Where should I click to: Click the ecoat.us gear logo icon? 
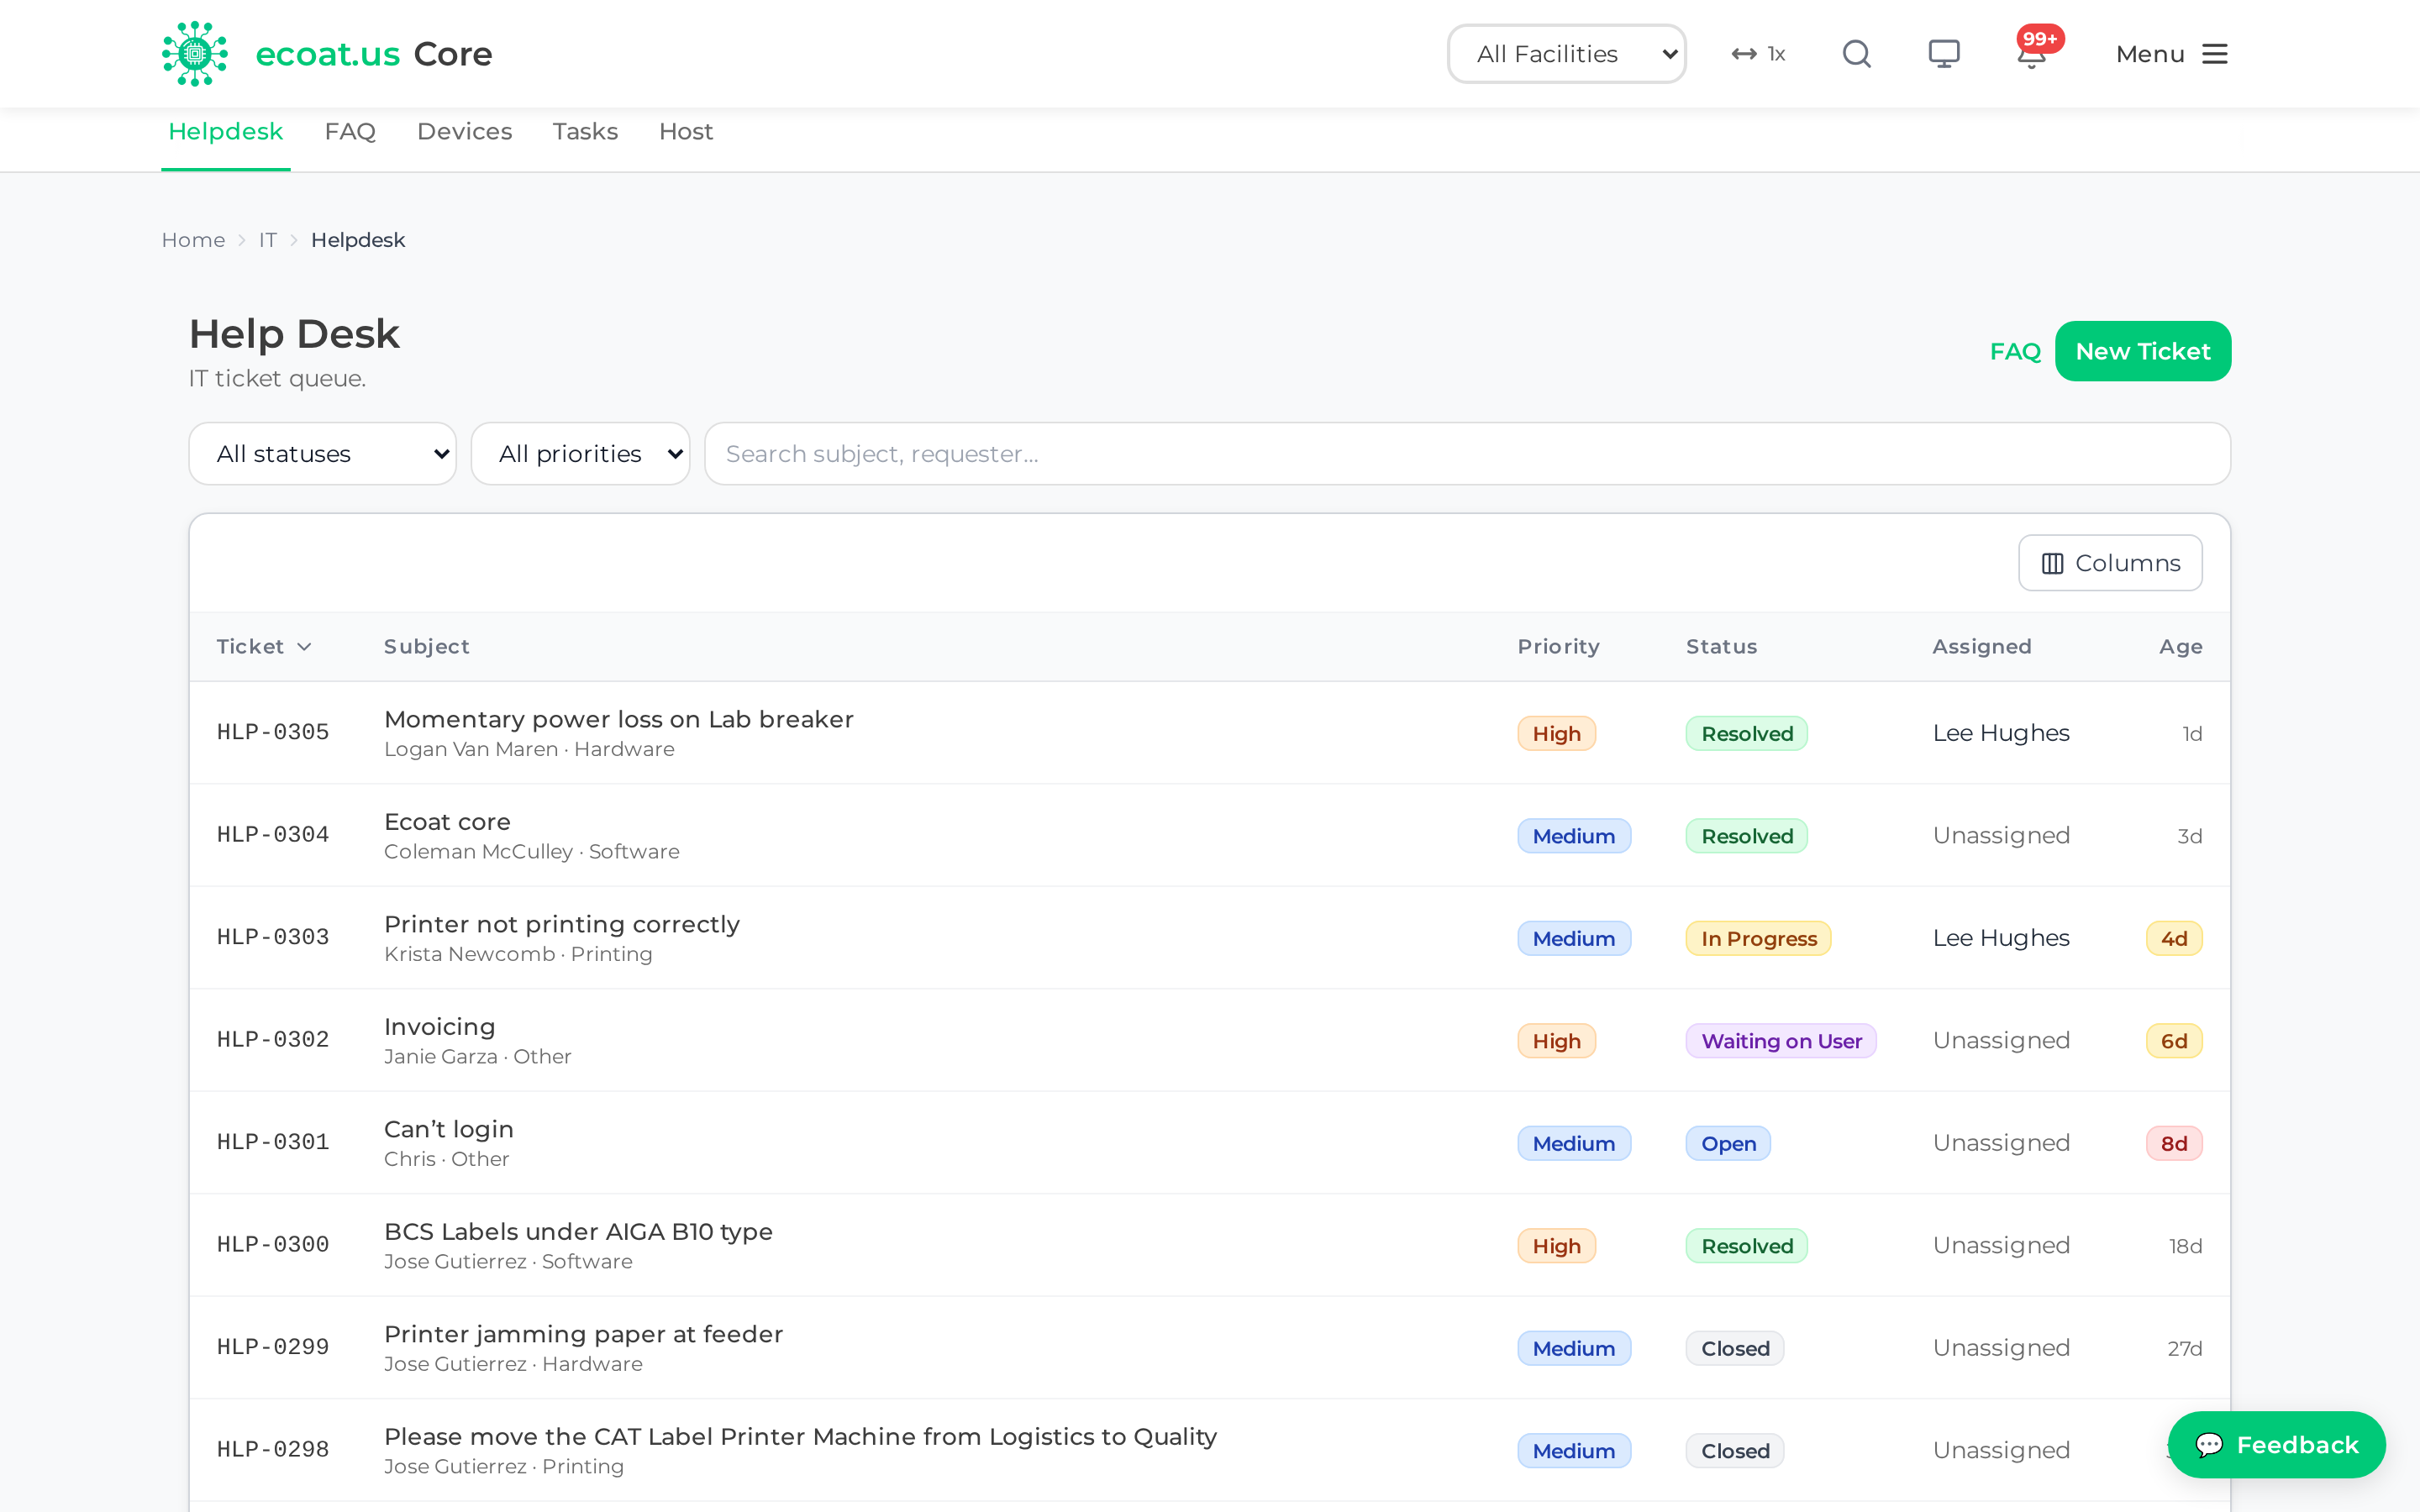(x=195, y=54)
